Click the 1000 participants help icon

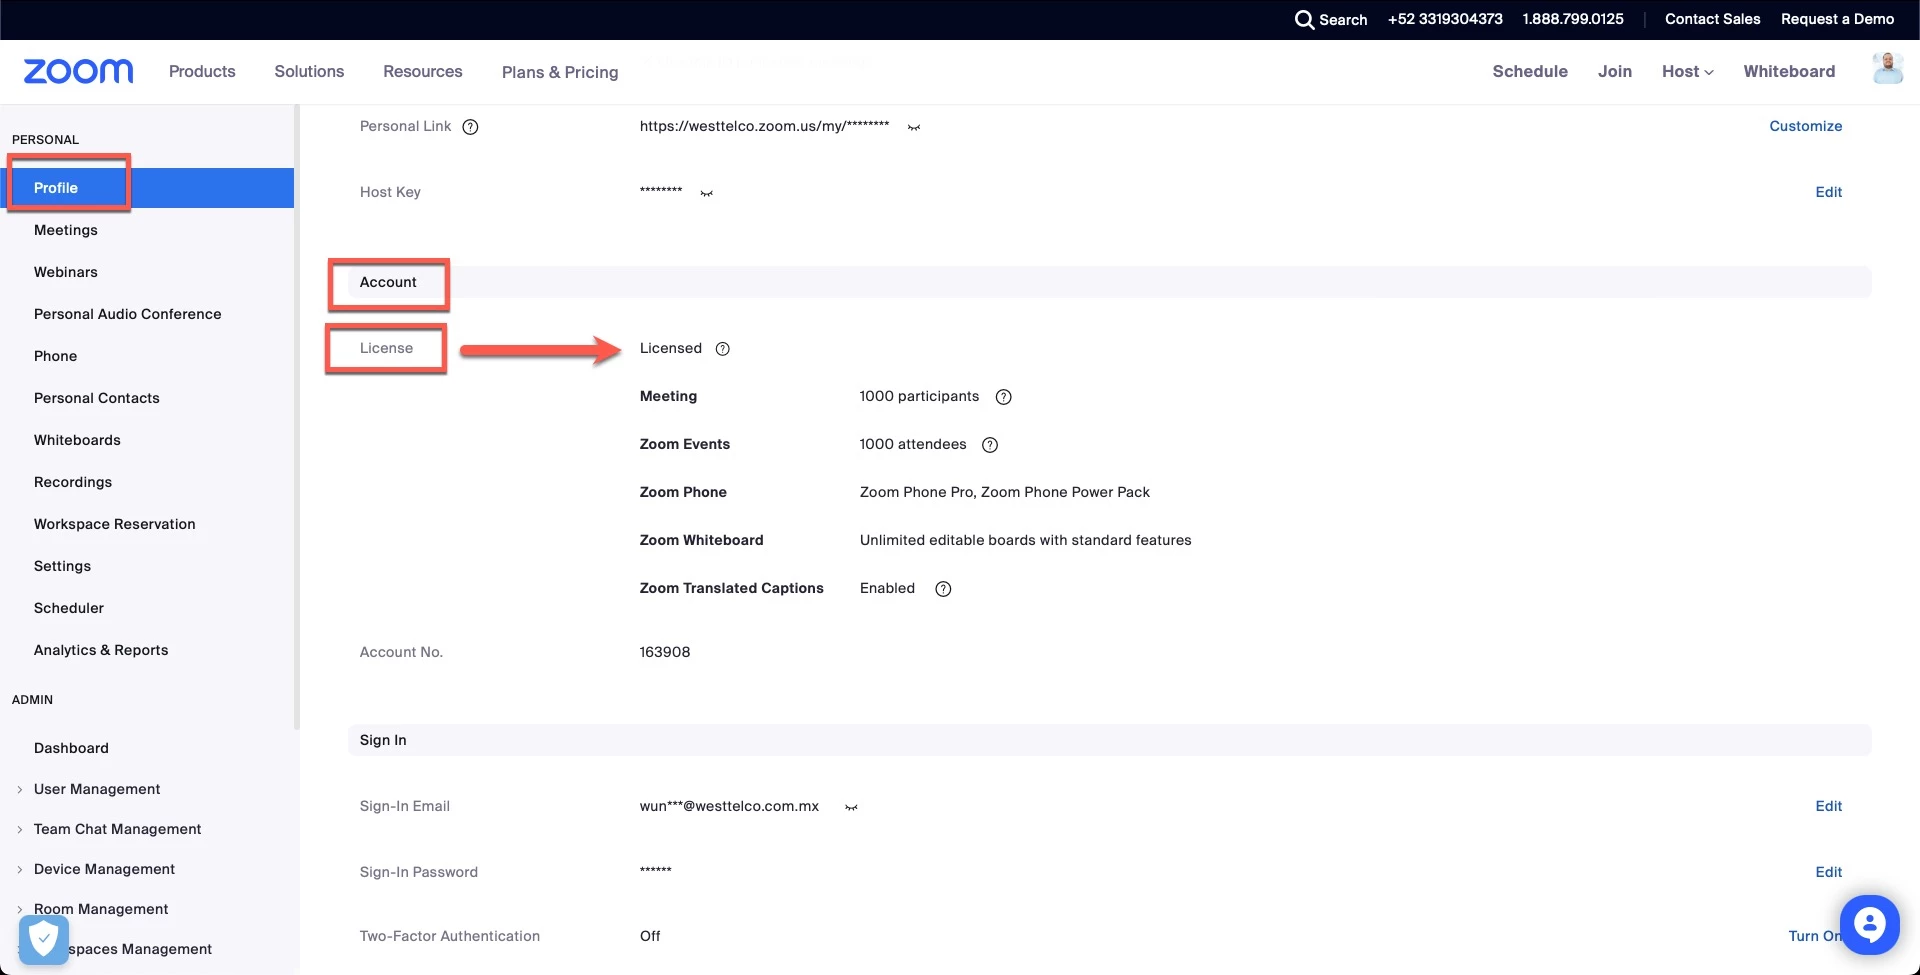point(1004,397)
